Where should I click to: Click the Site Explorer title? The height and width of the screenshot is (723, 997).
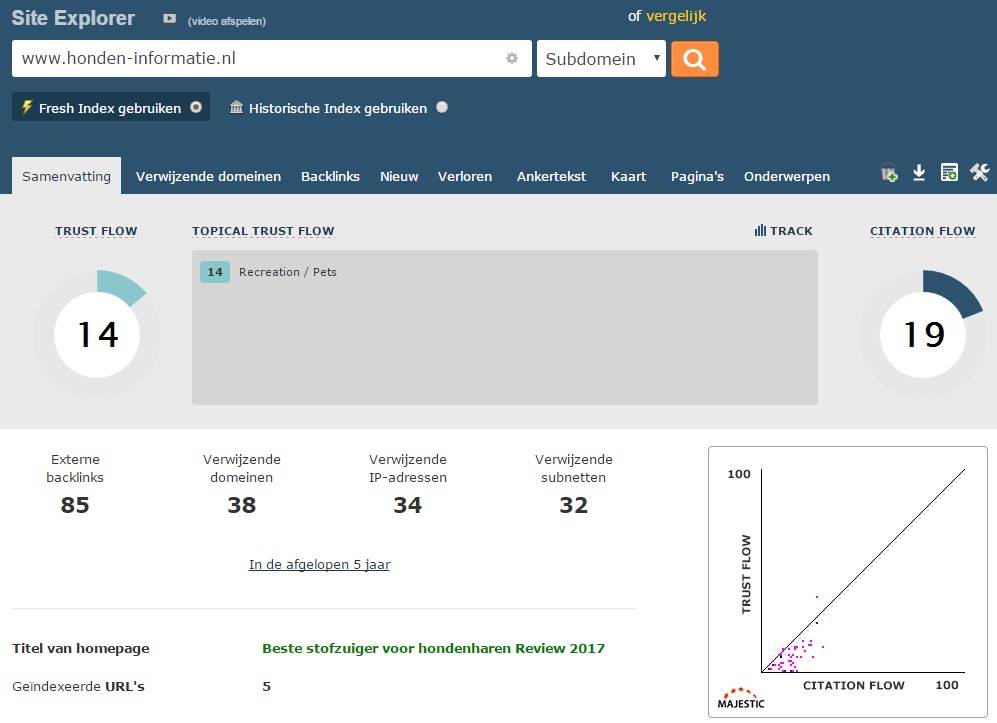[x=73, y=18]
